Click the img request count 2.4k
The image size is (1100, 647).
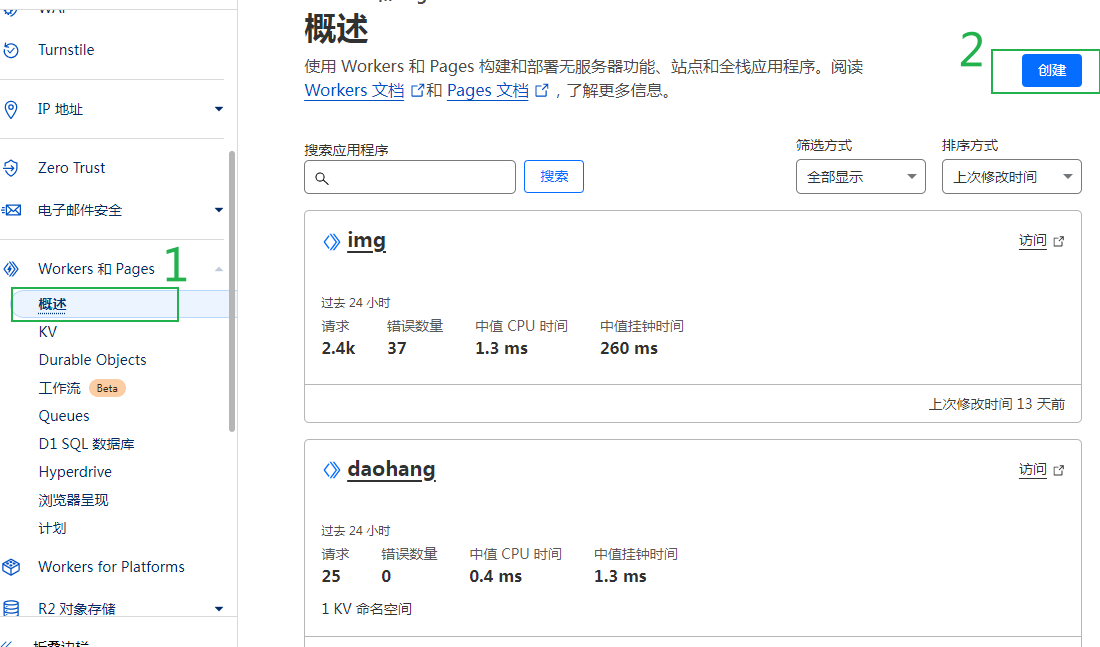pos(338,348)
